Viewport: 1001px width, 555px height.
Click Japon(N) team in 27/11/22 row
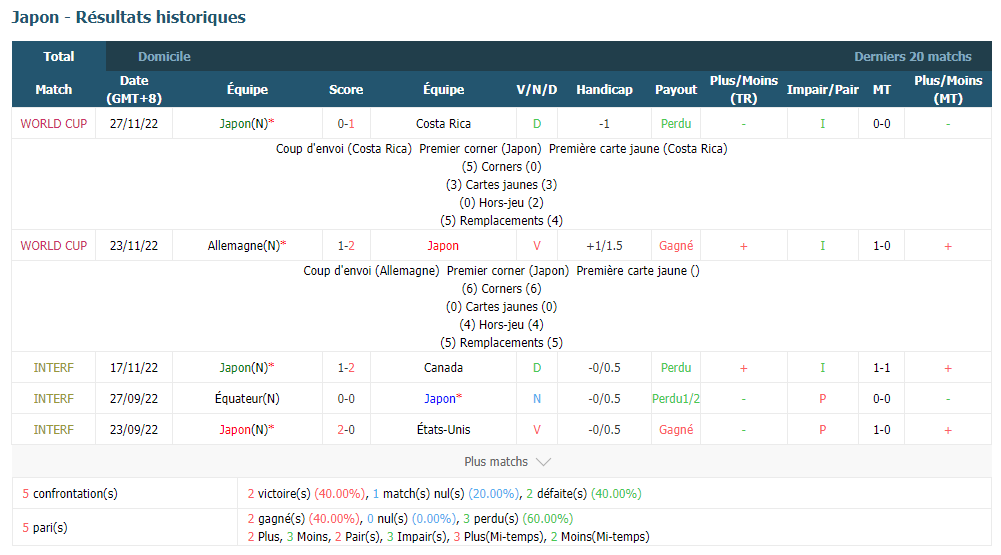click(246, 123)
